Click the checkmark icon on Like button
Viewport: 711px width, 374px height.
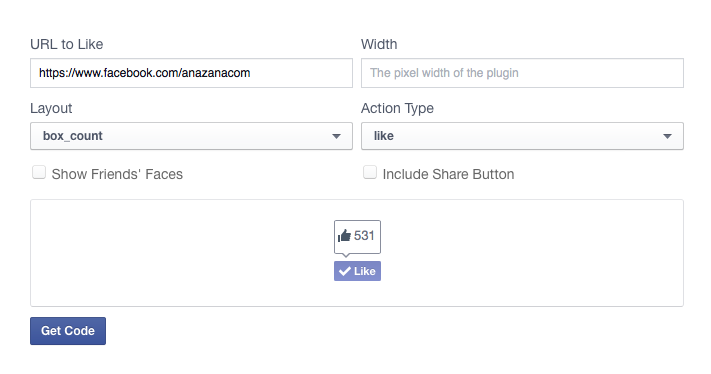point(345,271)
